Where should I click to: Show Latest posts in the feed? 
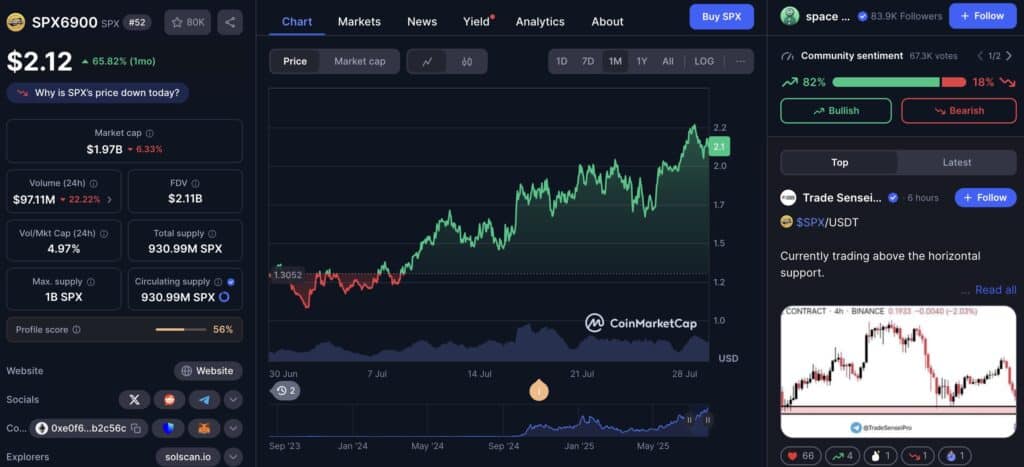[x=957, y=163]
